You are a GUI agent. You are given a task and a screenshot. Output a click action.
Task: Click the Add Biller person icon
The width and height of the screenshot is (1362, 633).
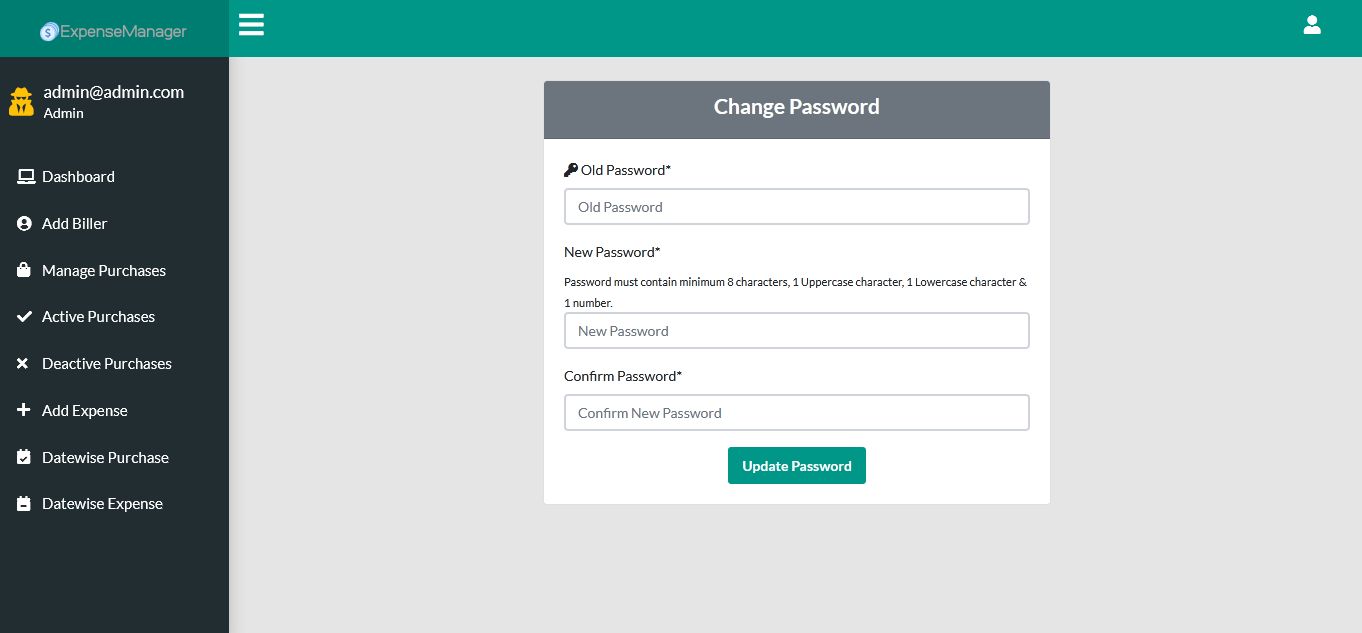(x=25, y=224)
